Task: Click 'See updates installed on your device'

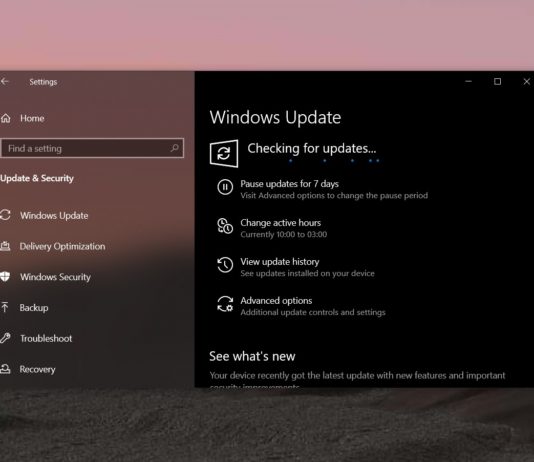Action: [307, 273]
